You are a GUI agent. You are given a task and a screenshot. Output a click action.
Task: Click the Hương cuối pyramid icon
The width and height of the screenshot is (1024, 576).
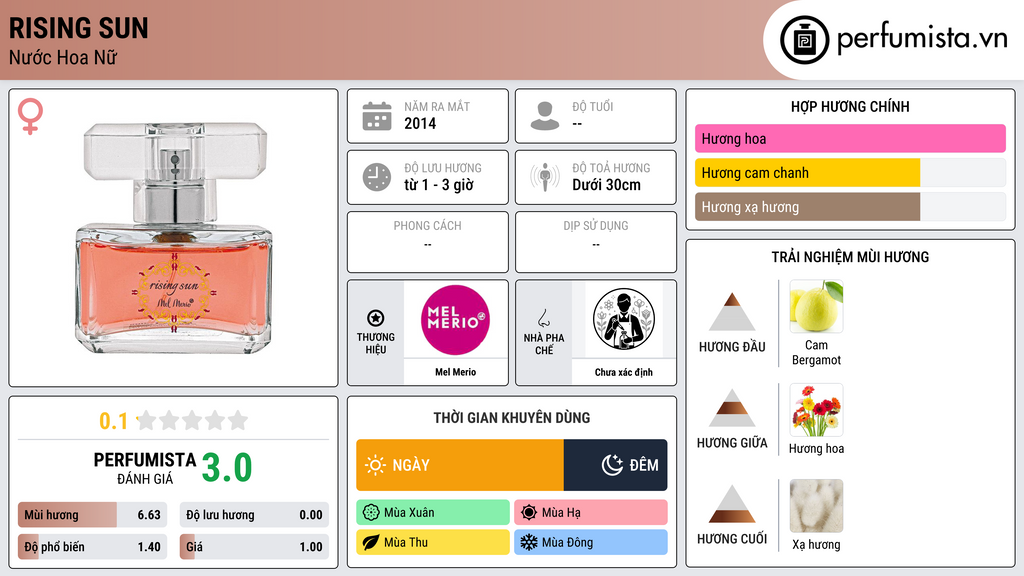point(732,504)
